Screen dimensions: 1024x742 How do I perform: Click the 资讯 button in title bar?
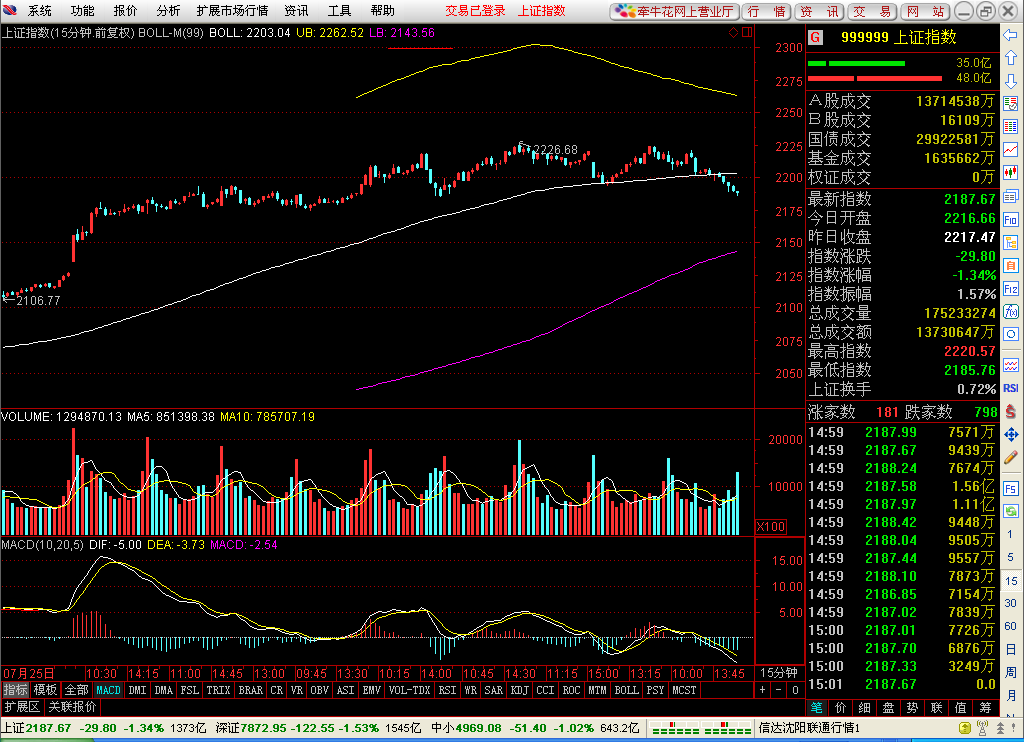pyautogui.click(x=820, y=11)
